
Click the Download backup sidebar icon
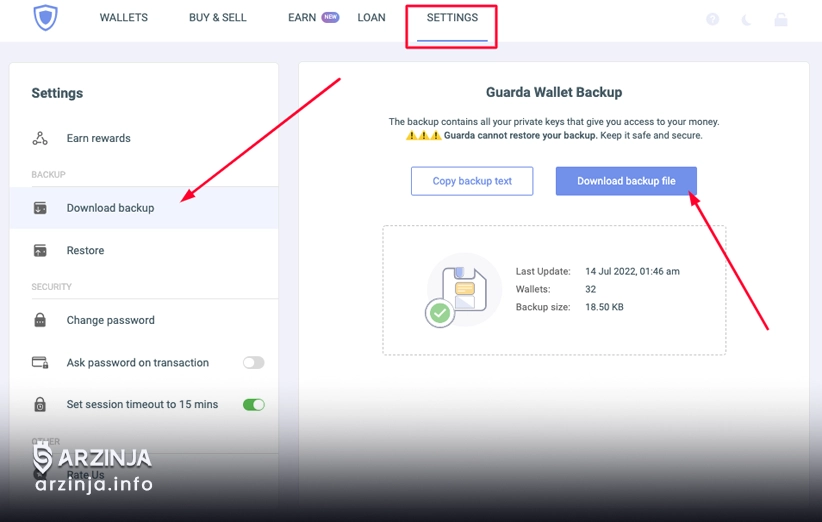(40, 208)
